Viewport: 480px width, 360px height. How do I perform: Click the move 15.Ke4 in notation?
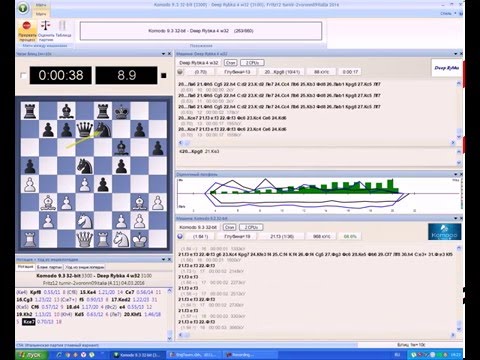[x=88, y=292]
